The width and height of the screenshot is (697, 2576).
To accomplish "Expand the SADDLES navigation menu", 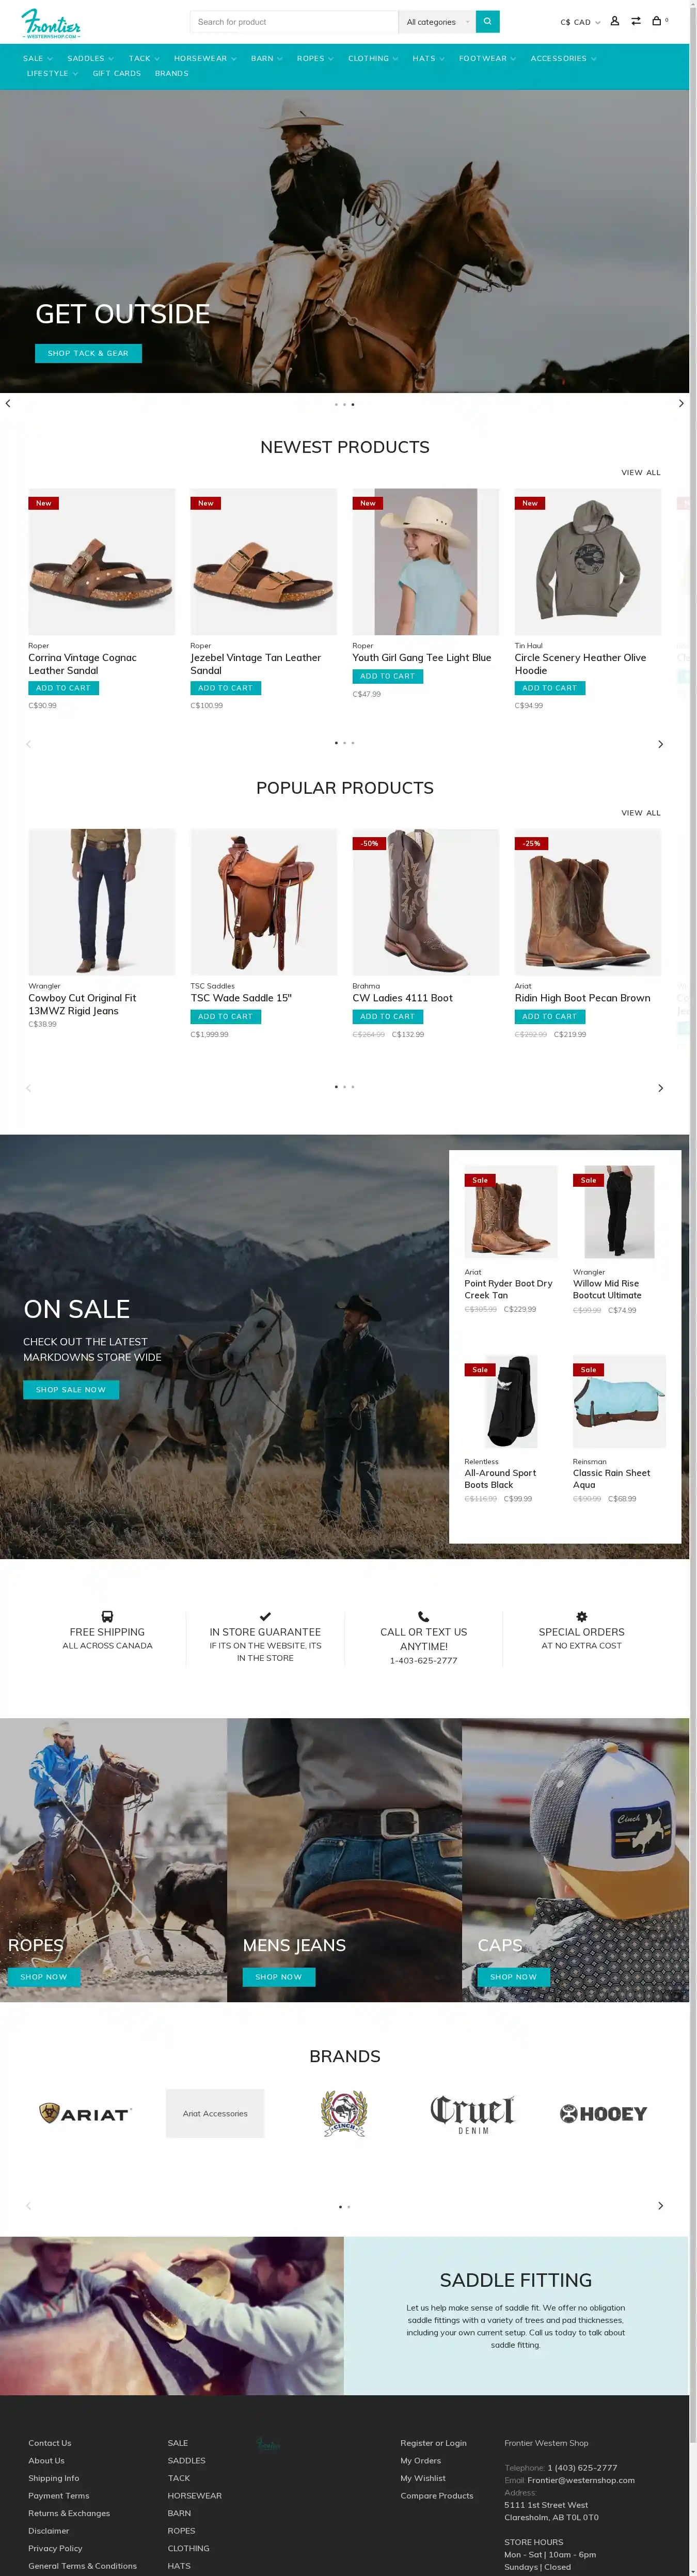I will tap(90, 59).
